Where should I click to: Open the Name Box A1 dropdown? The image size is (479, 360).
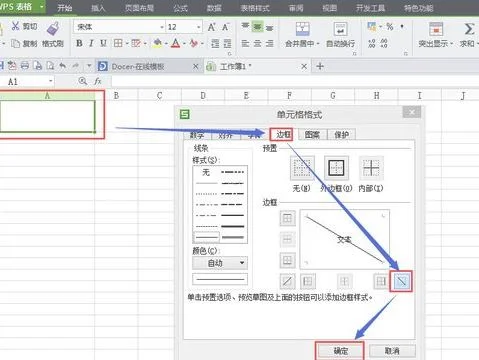pos(51,81)
